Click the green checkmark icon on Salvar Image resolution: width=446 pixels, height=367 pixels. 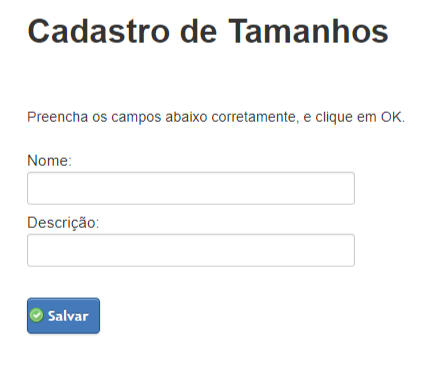36,315
